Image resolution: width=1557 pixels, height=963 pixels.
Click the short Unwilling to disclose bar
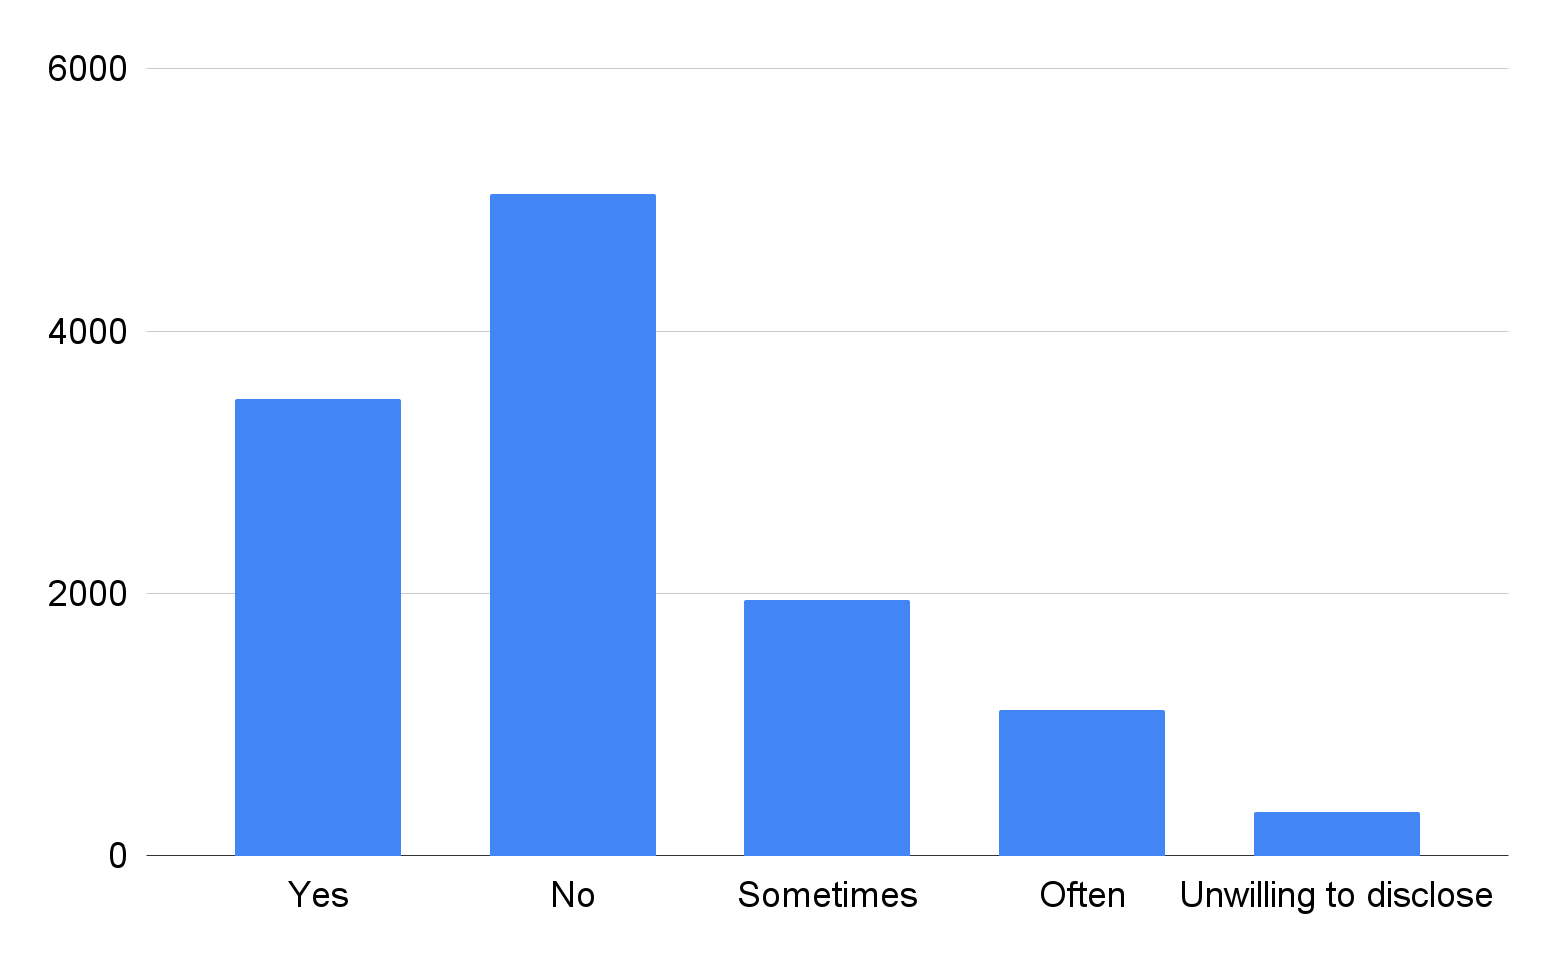[1336, 833]
